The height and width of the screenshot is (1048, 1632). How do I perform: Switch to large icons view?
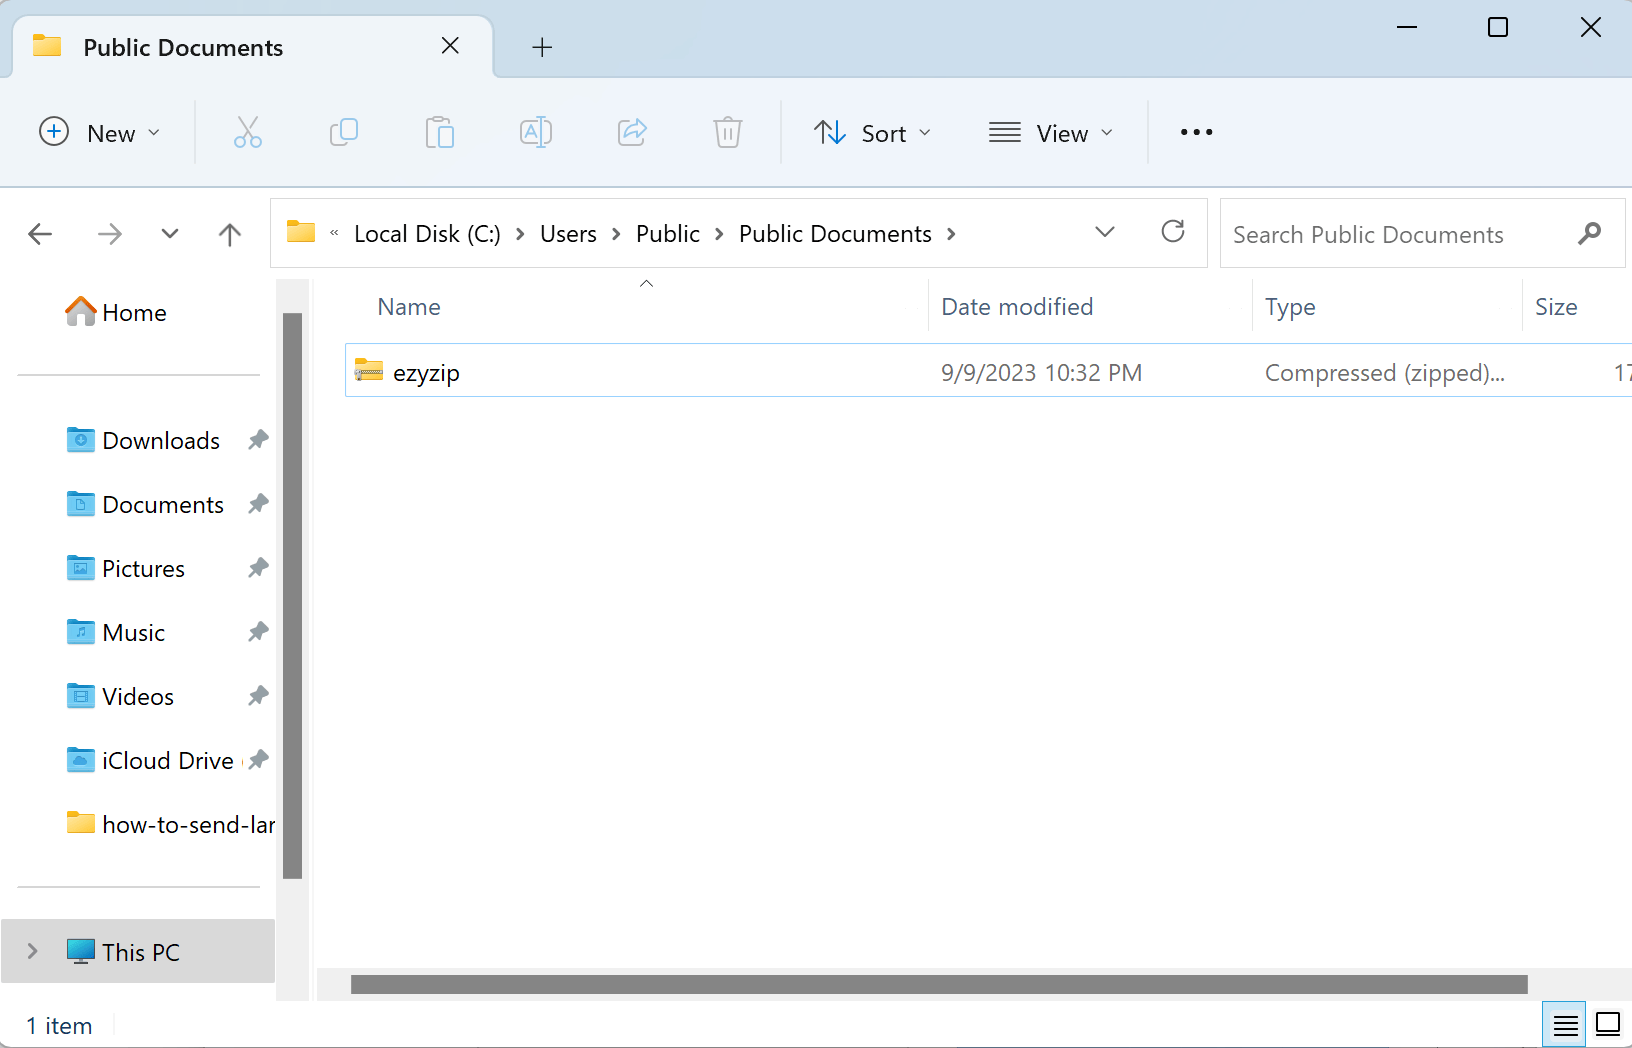coord(1608,1024)
